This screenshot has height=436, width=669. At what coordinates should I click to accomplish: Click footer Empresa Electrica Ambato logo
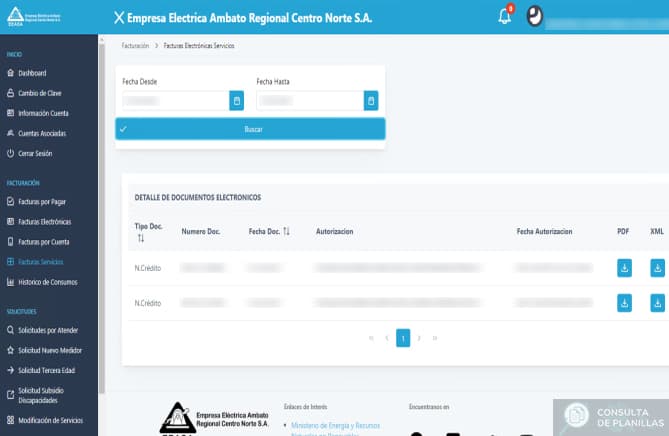[214, 419]
